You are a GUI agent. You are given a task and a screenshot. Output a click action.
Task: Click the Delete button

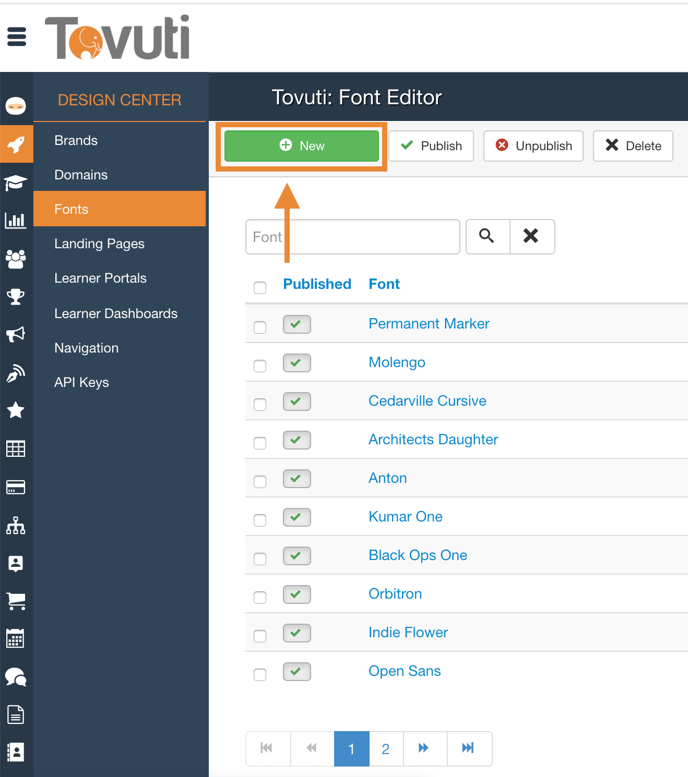(633, 146)
